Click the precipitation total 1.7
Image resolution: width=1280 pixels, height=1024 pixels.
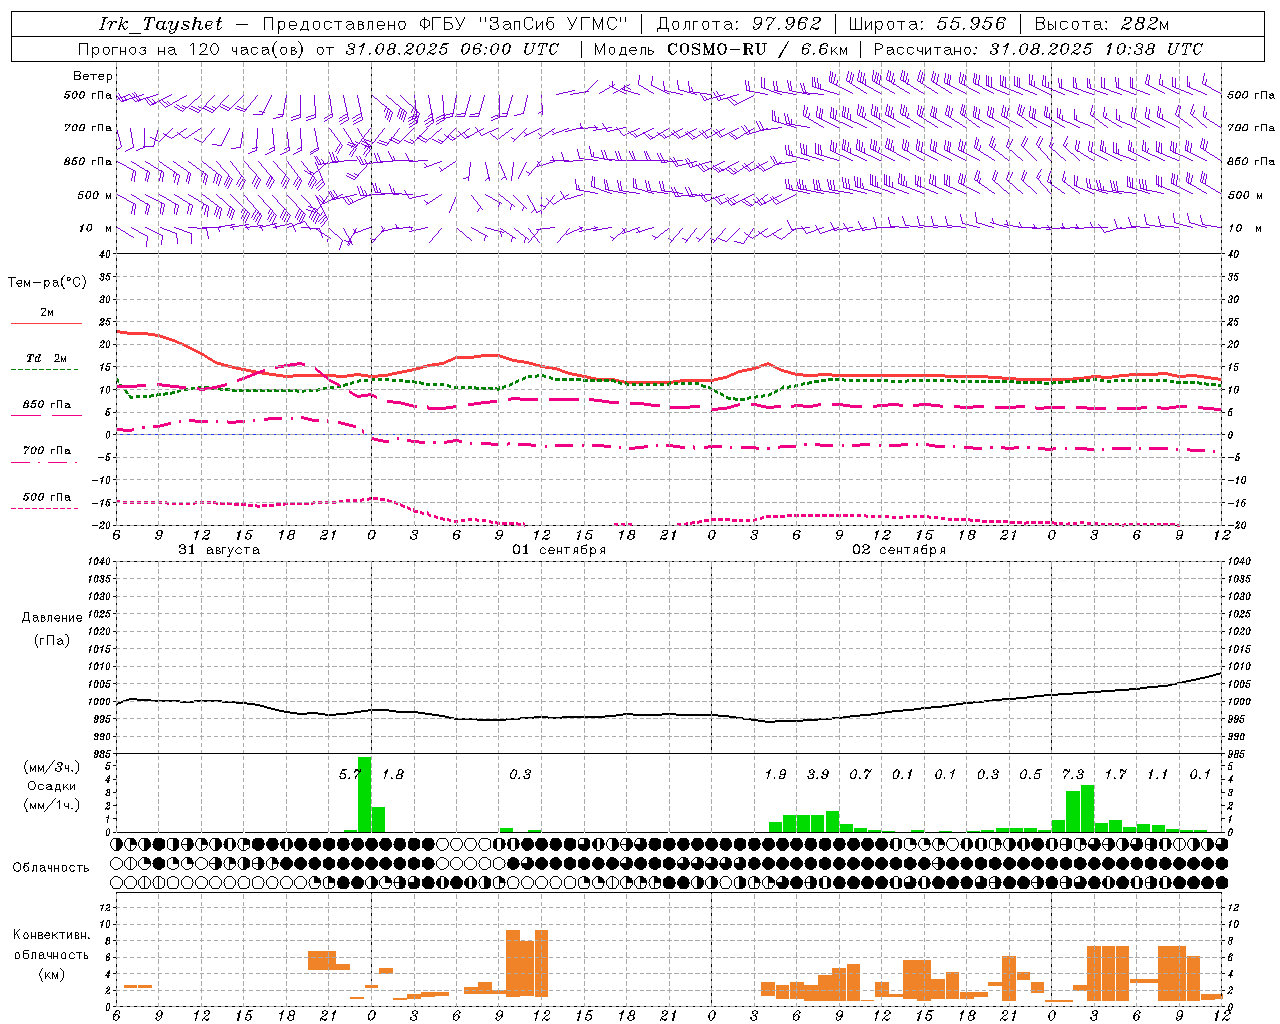[1115, 774]
